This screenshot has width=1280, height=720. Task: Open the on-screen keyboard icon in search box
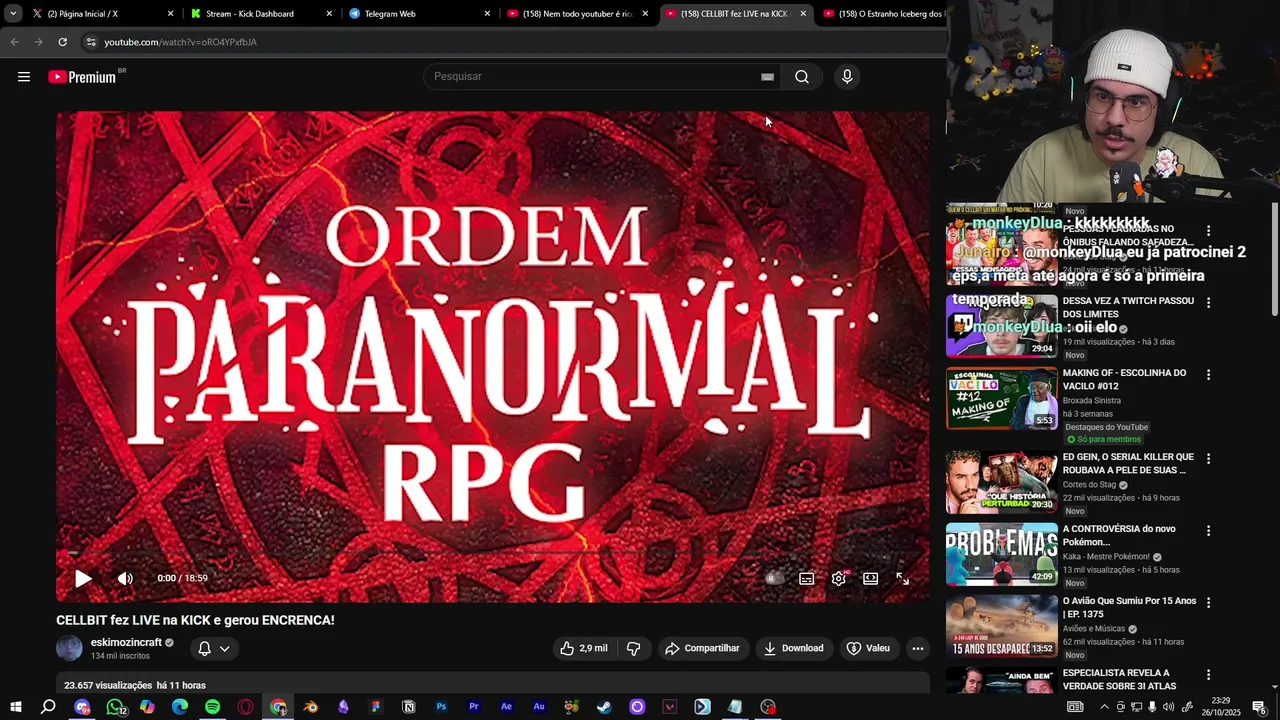click(767, 77)
